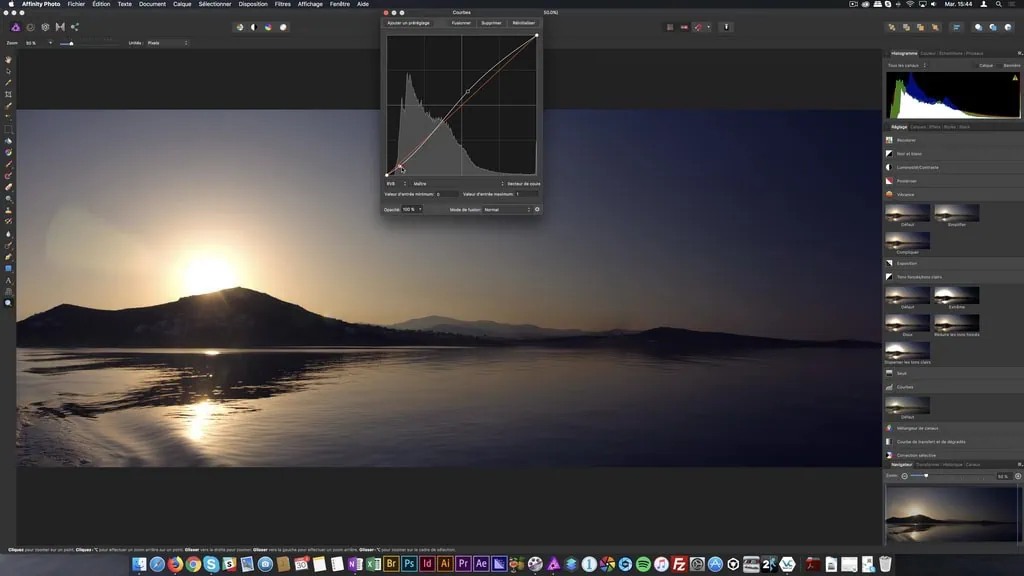Switch to the Liquify persona icon
The height and width of the screenshot is (576, 1024).
pyautogui.click(x=31, y=27)
